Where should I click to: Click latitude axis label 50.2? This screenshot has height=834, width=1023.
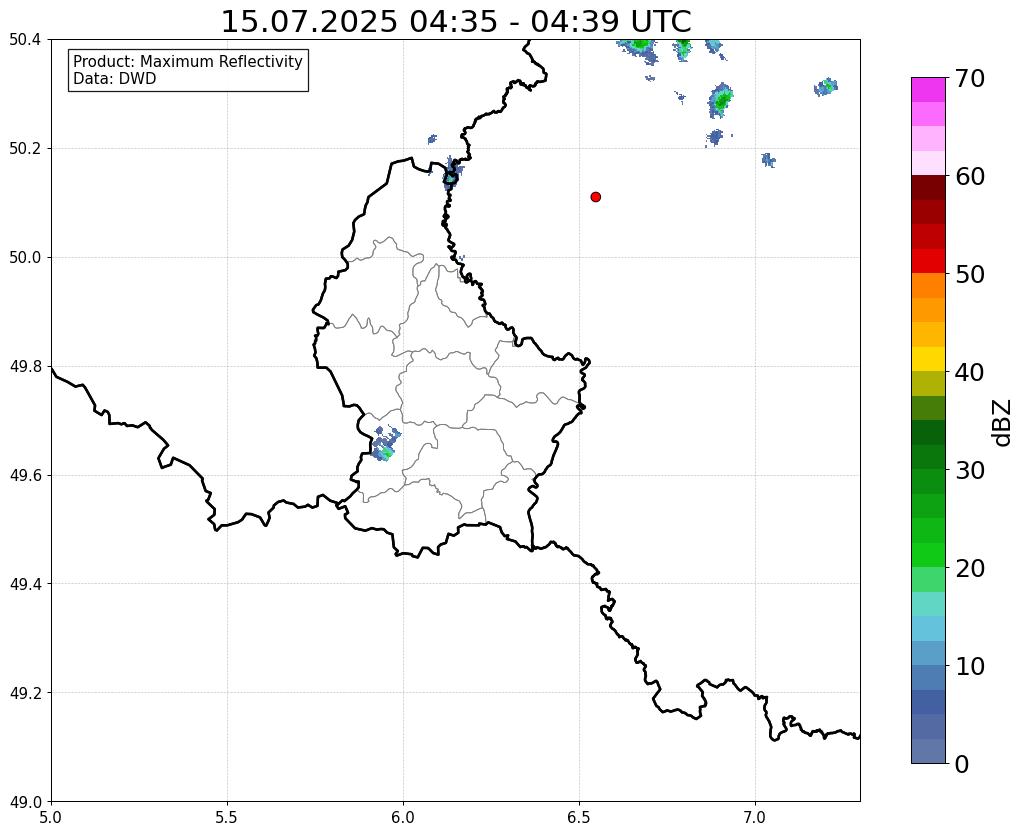click(x=25, y=149)
